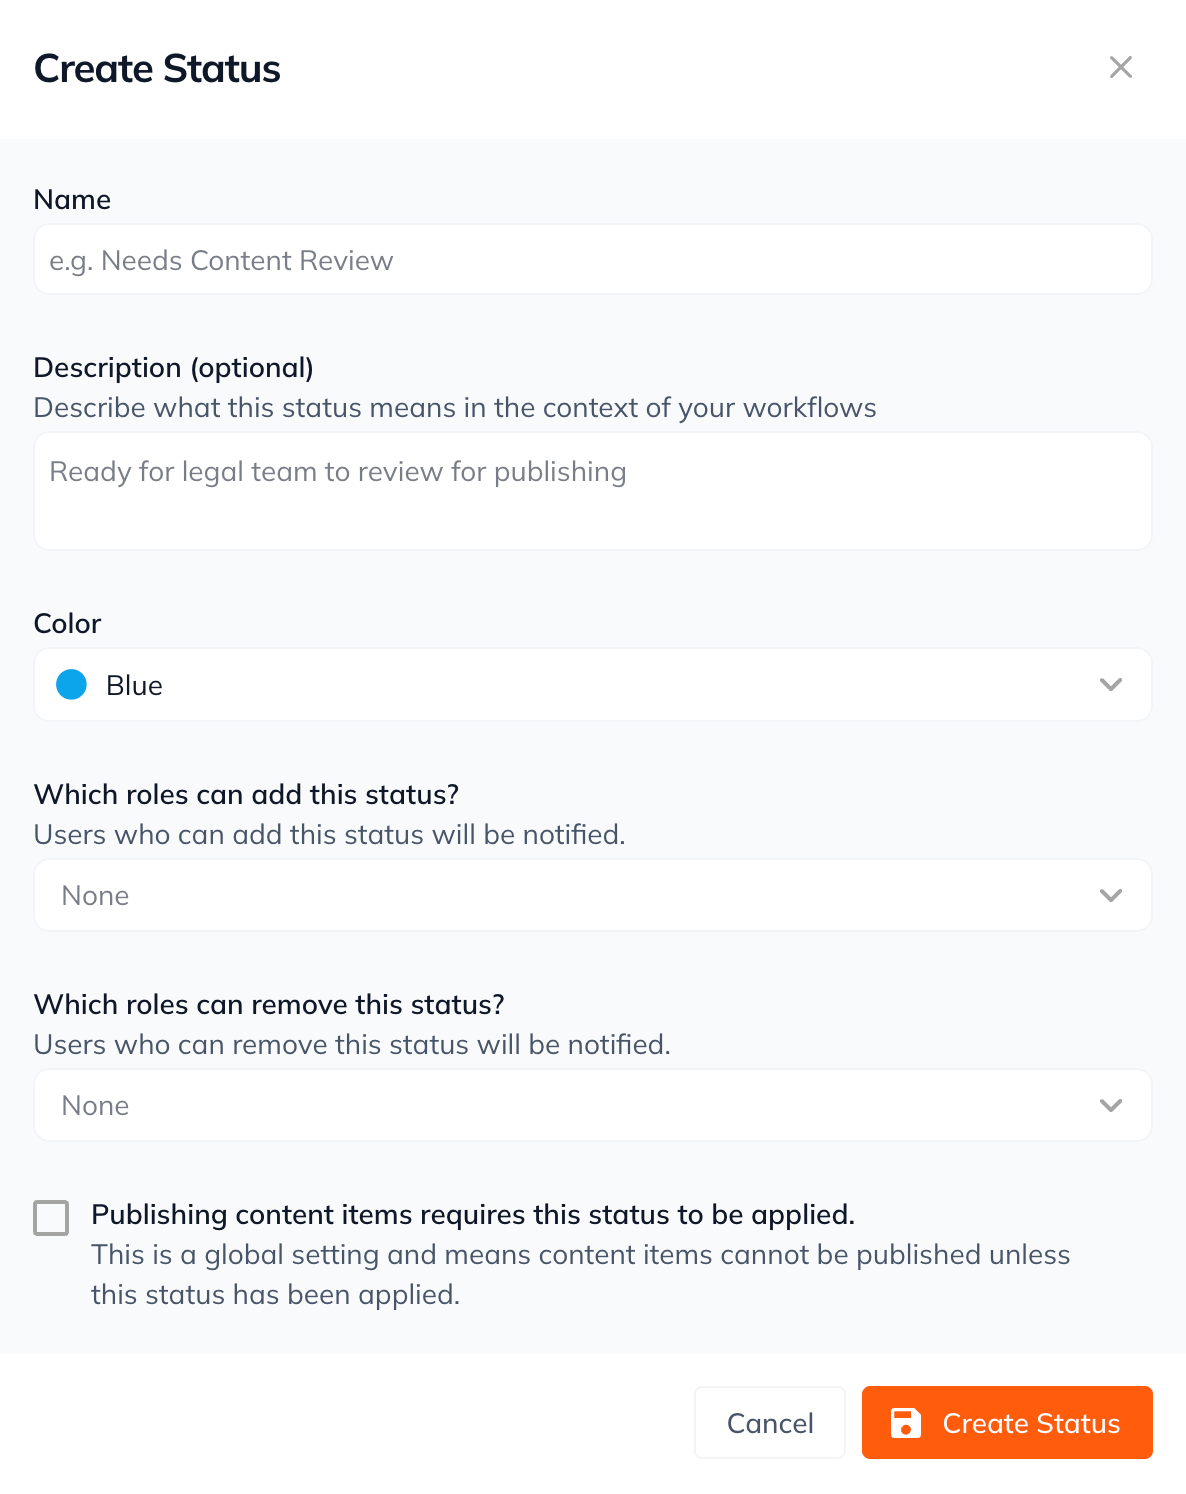
Task: Click the "Color" field label
Action: tap(67, 624)
